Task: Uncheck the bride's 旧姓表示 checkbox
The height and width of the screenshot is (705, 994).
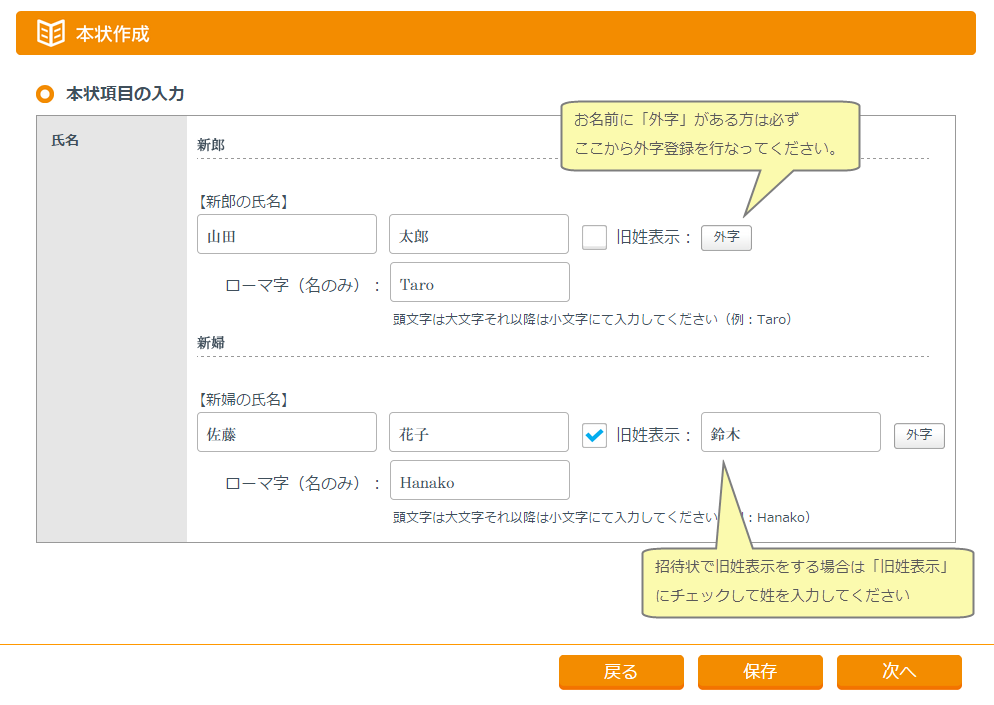Action: point(594,436)
